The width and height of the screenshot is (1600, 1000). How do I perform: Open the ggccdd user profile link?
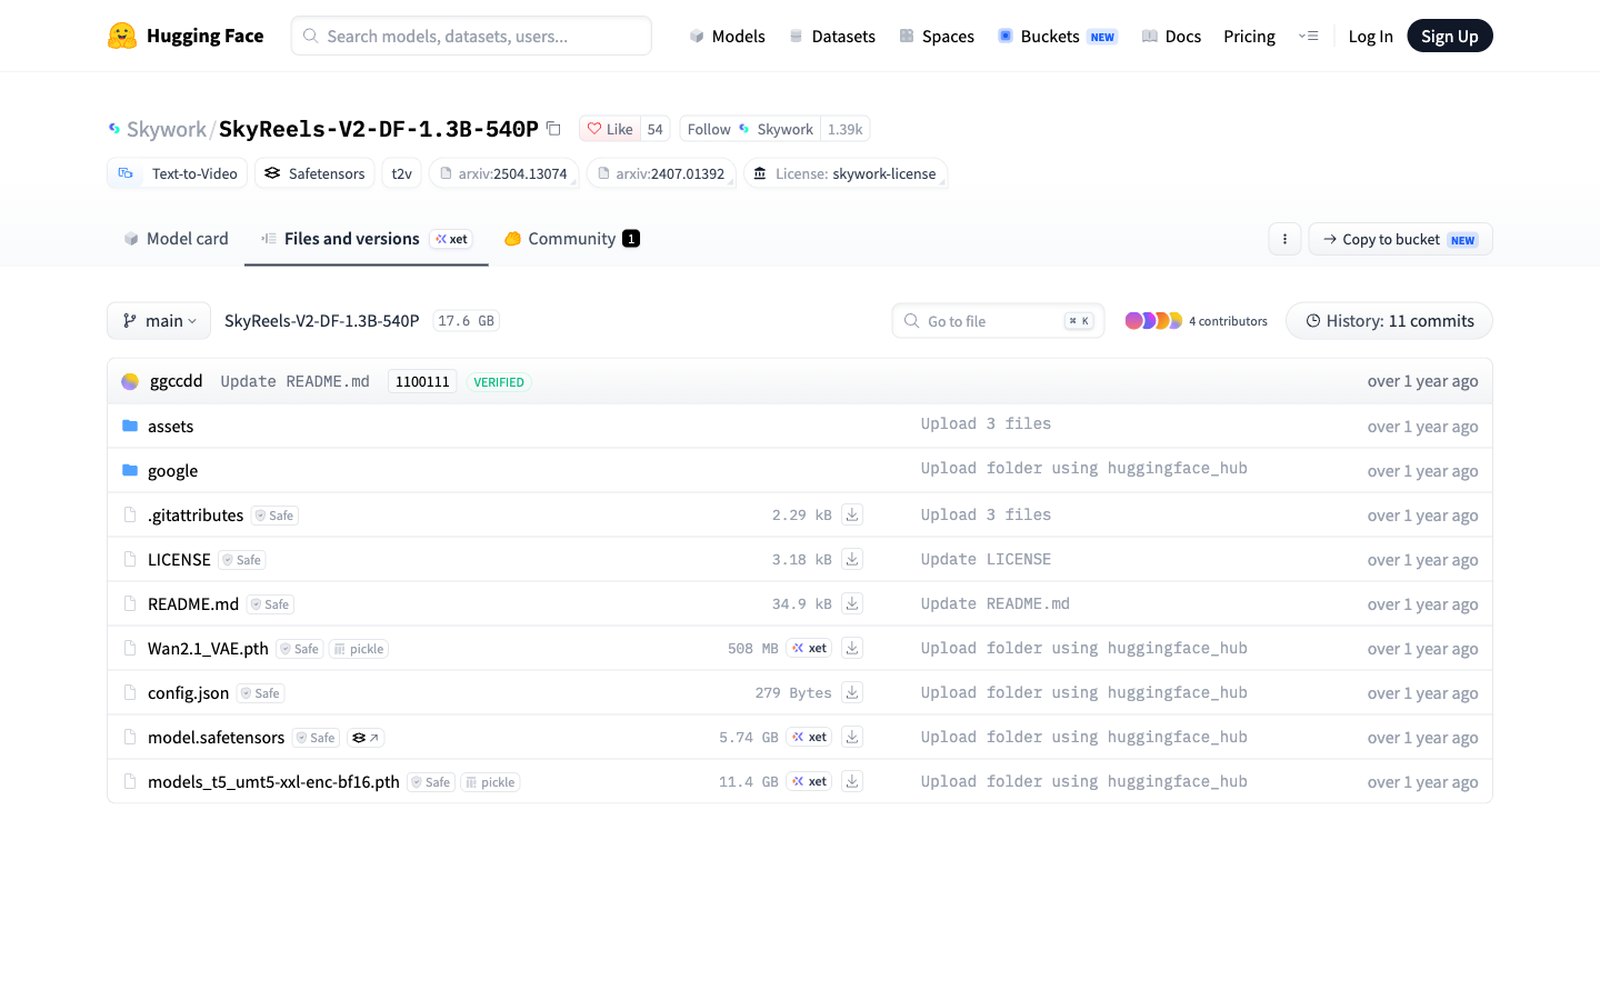pyautogui.click(x=176, y=381)
